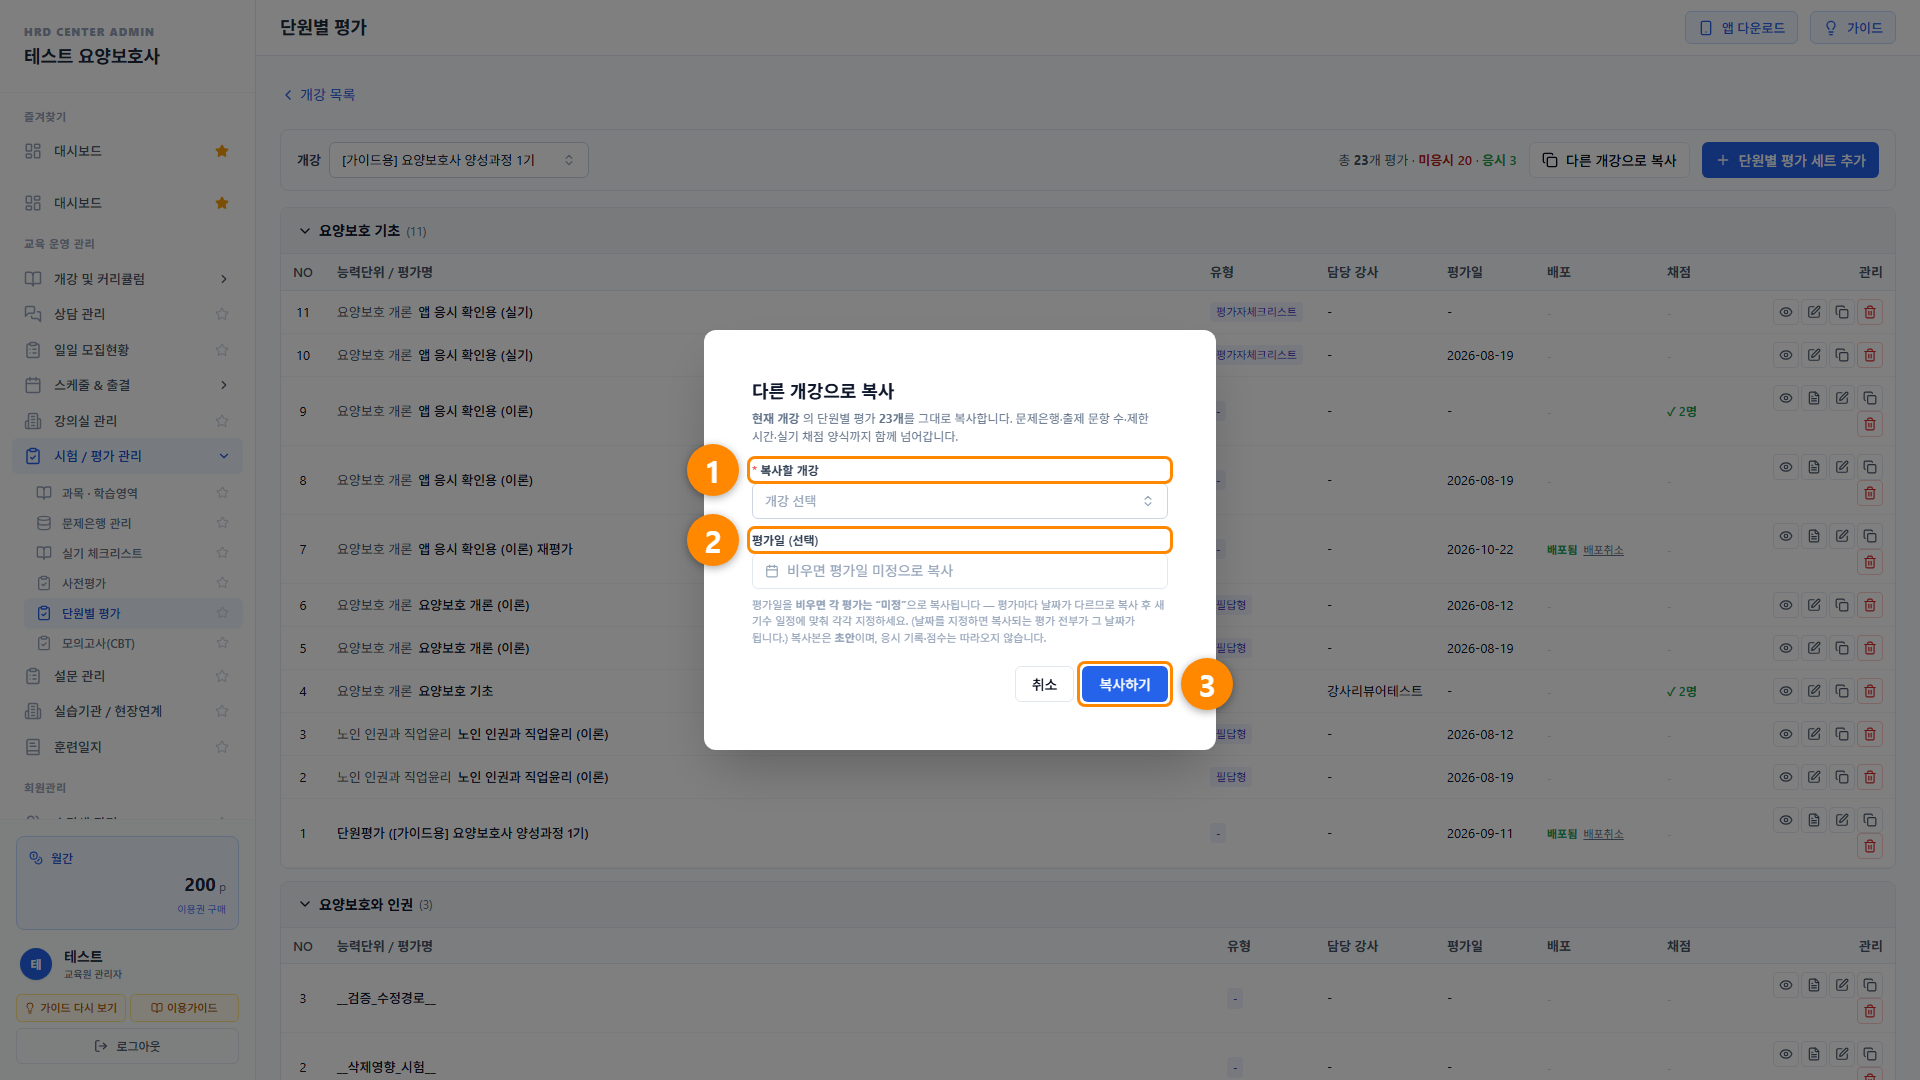
Task: Edit row NO 6 요양보호 개론 (이론)
Action: click(1813, 605)
